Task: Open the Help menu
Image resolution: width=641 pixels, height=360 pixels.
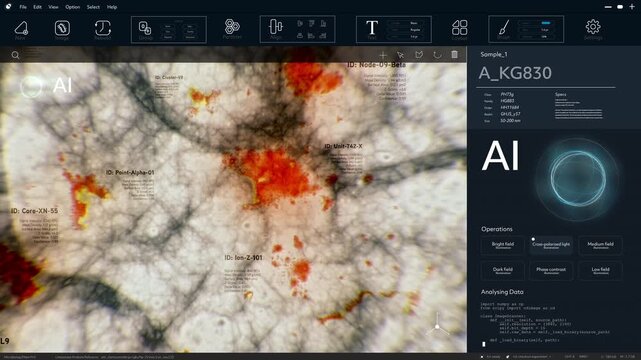Action: coord(112,7)
